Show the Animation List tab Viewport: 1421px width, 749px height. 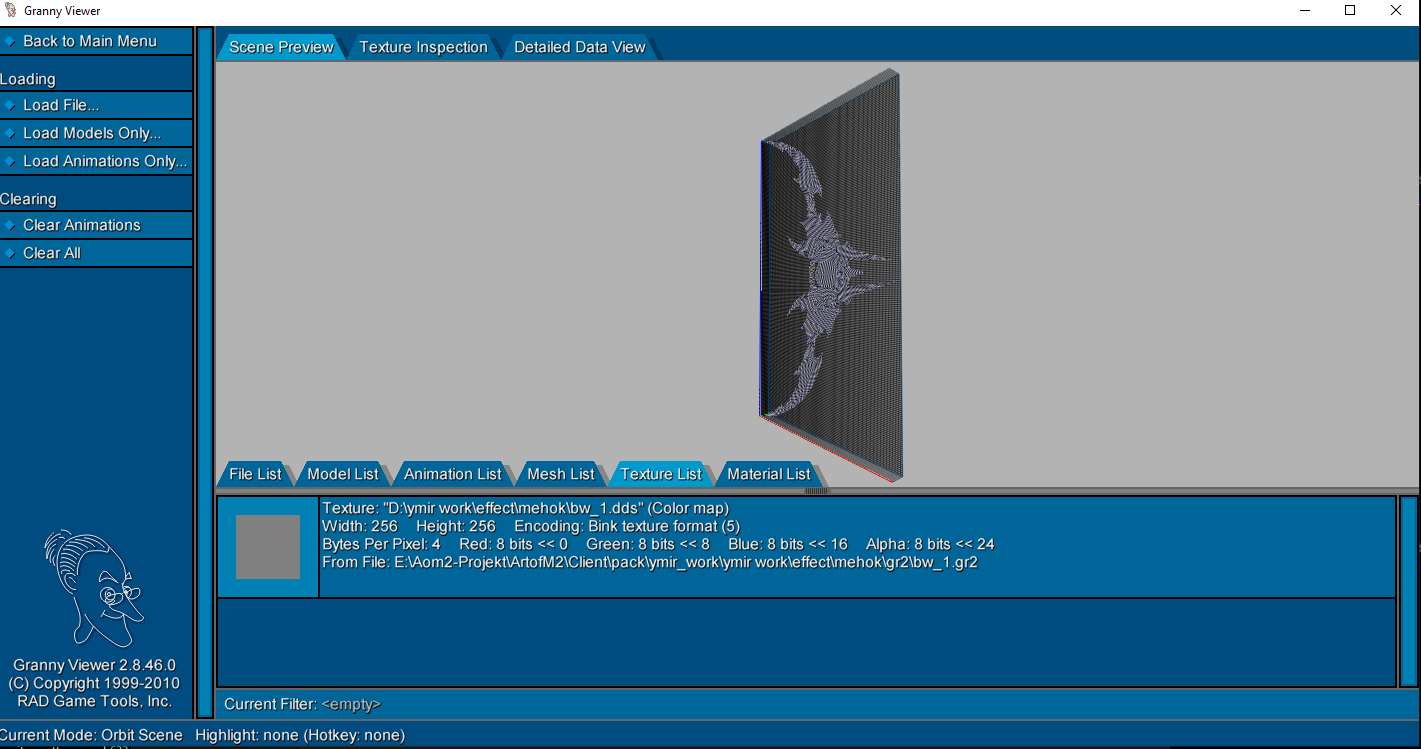[452, 474]
